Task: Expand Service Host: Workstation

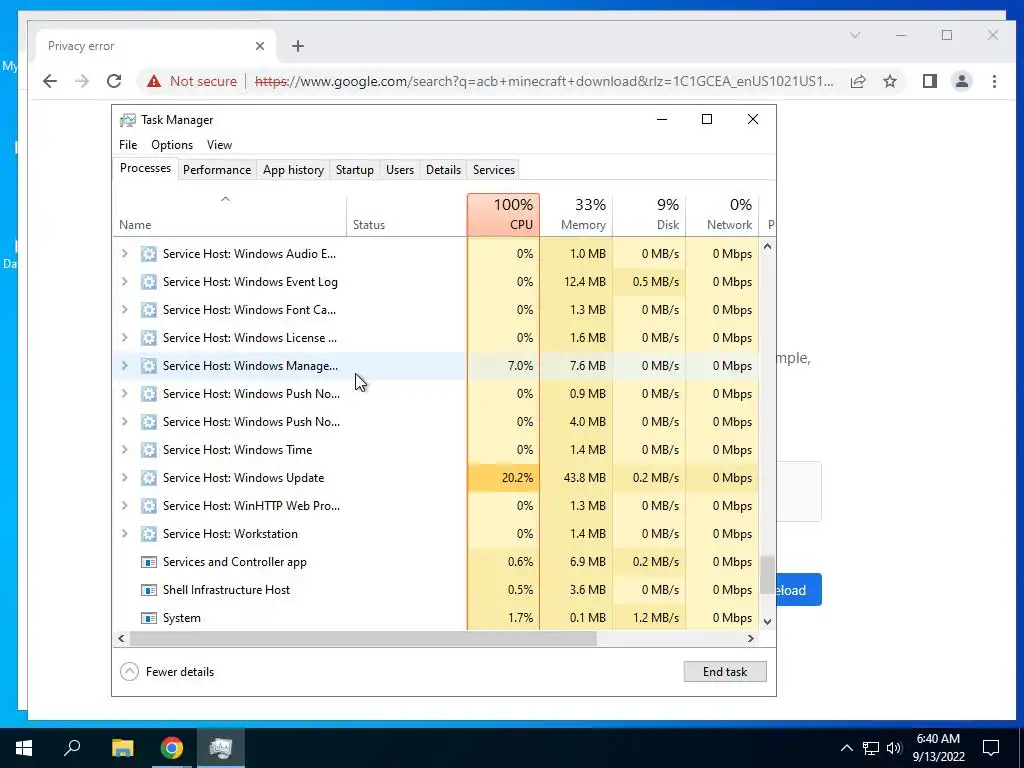Action: pyautogui.click(x=125, y=534)
